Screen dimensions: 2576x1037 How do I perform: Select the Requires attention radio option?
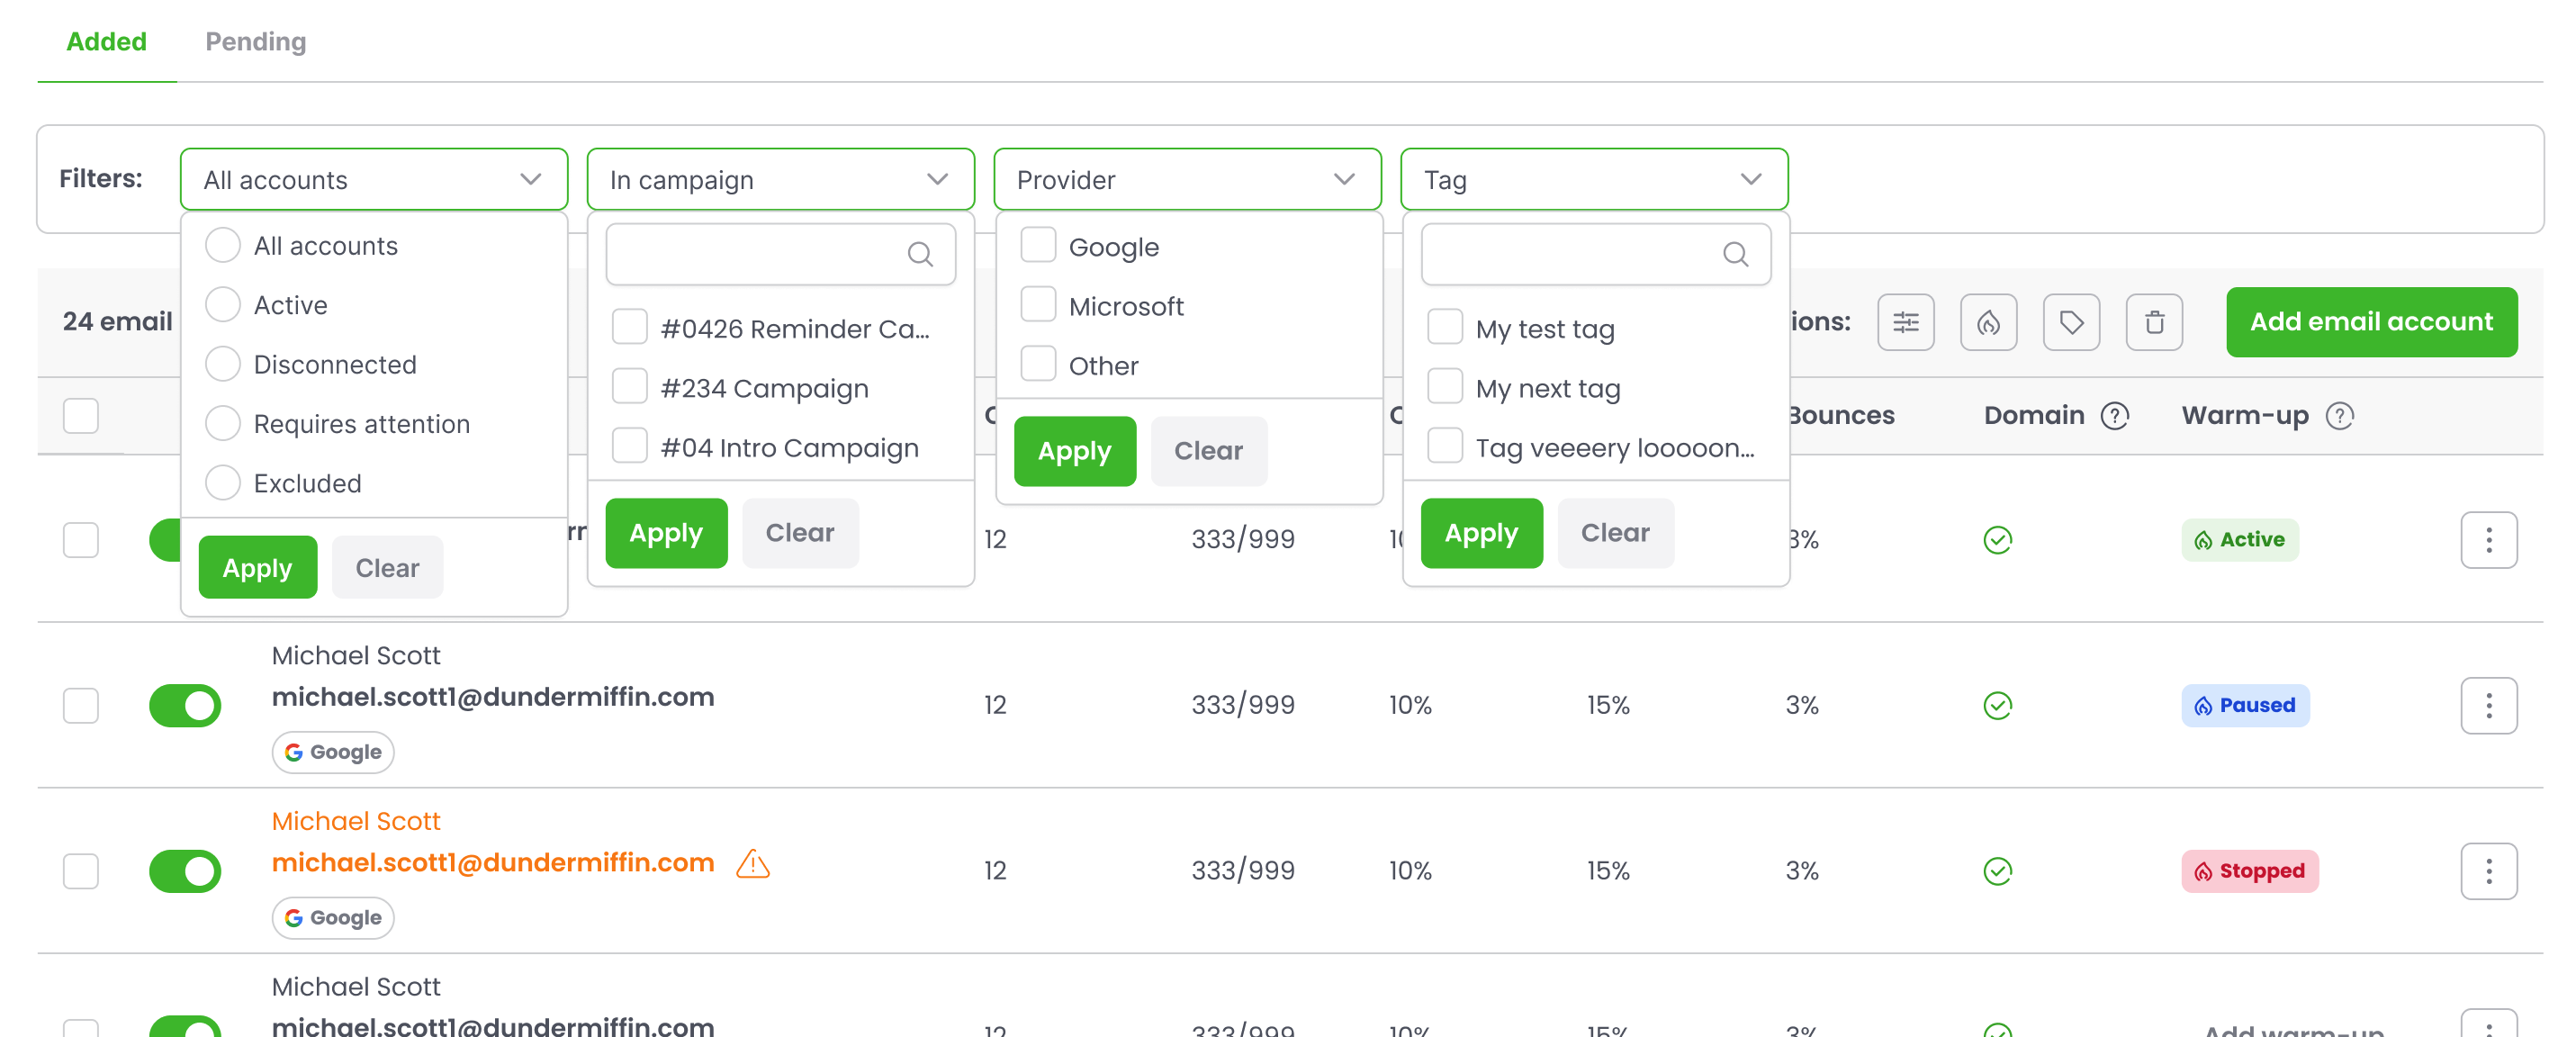(223, 424)
